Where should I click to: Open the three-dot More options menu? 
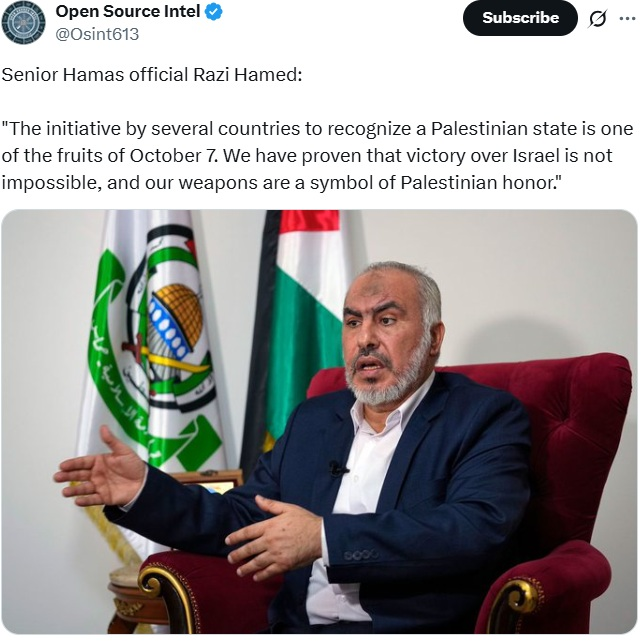point(627,18)
